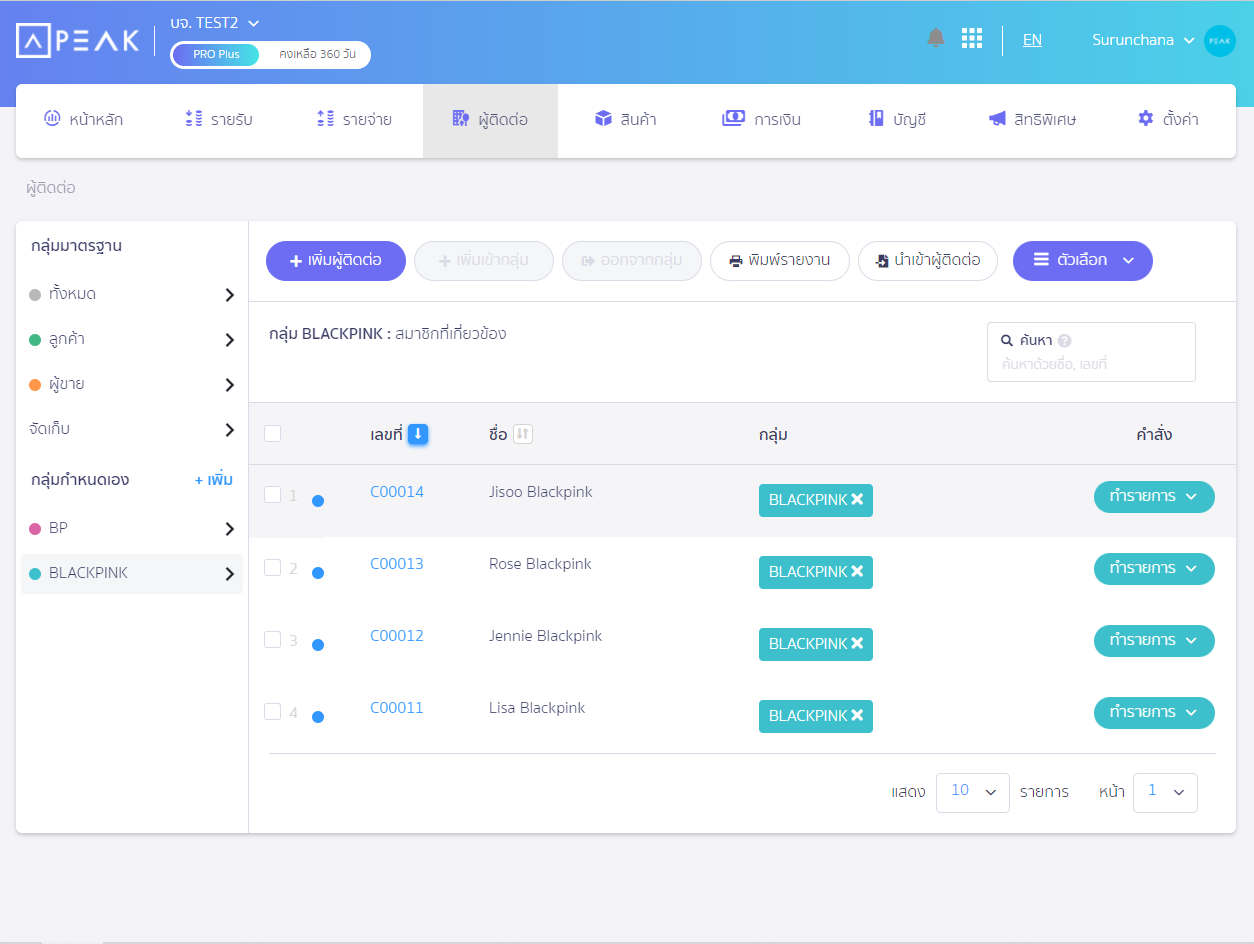Click the name Lisa Blackpink

[537, 708]
